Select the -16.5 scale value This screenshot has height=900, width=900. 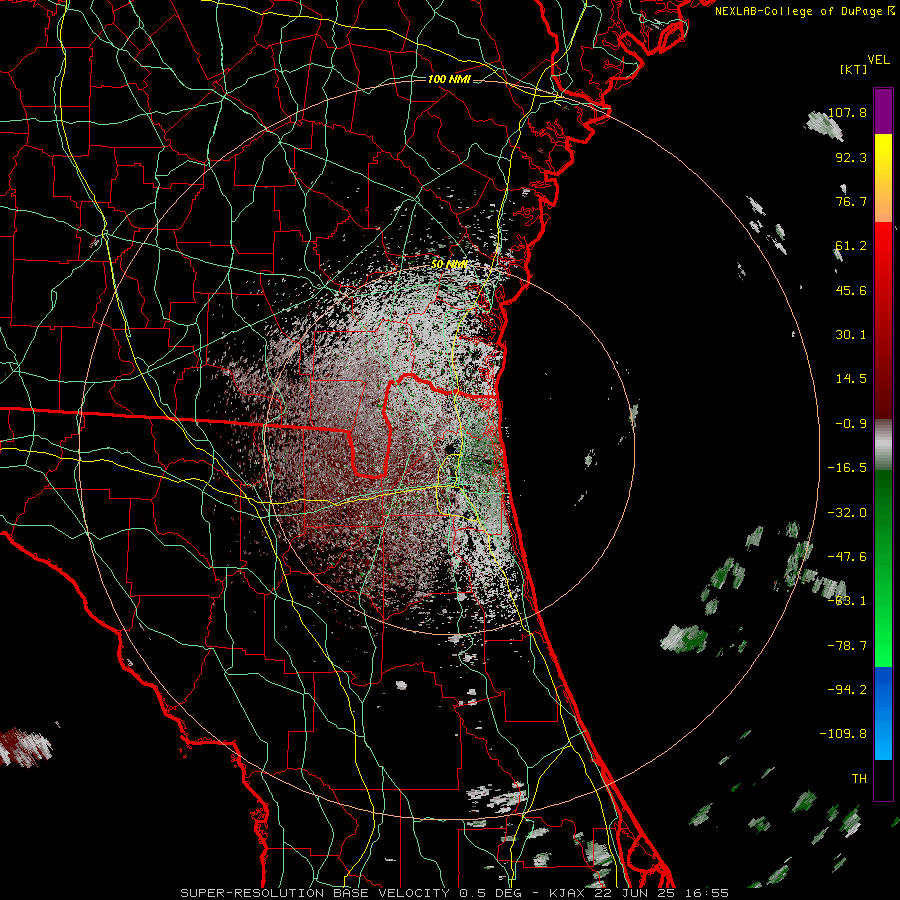[x=847, y=468]
